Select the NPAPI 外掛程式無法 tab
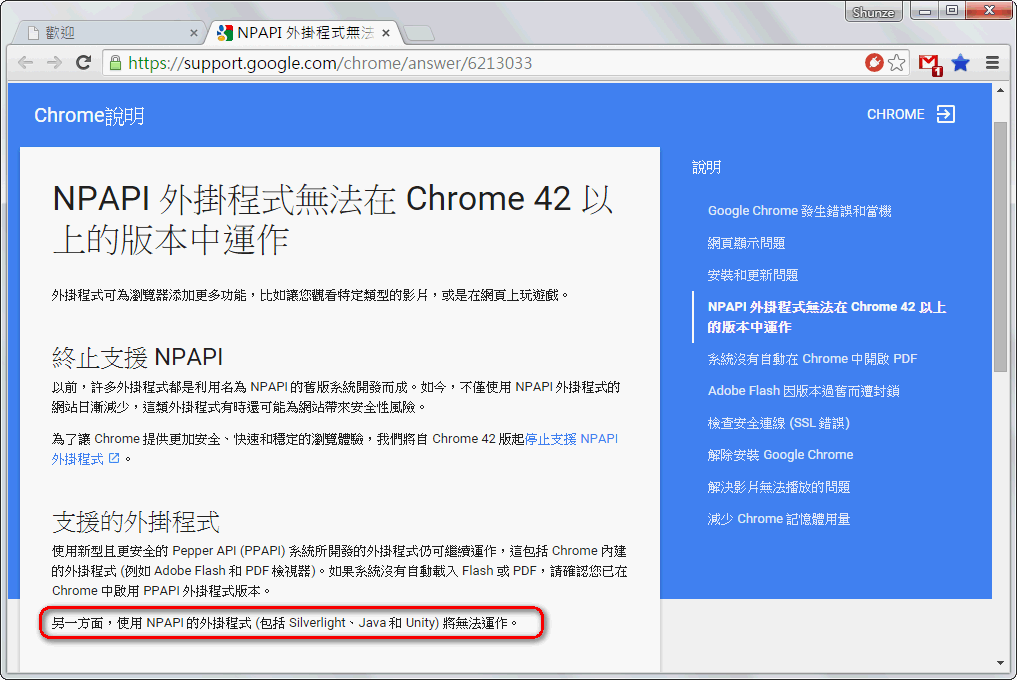This screenshot has height=680, width=1017. coord(305,33)
